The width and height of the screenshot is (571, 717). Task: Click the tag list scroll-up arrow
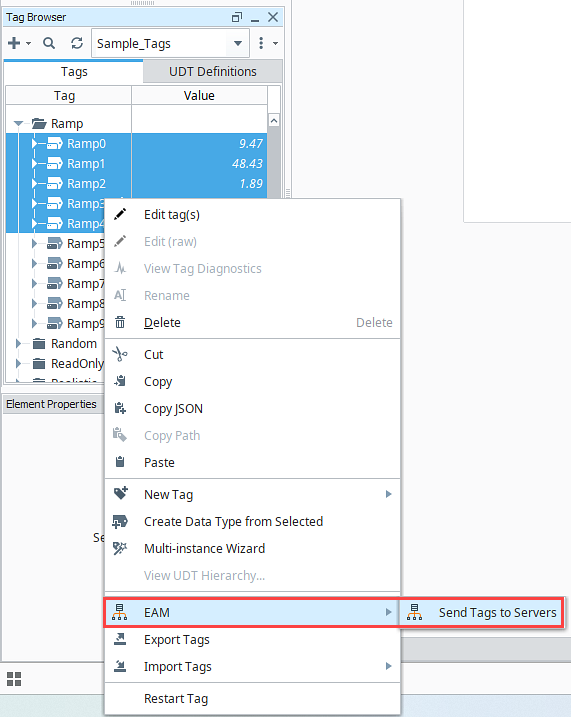[274, 121]
